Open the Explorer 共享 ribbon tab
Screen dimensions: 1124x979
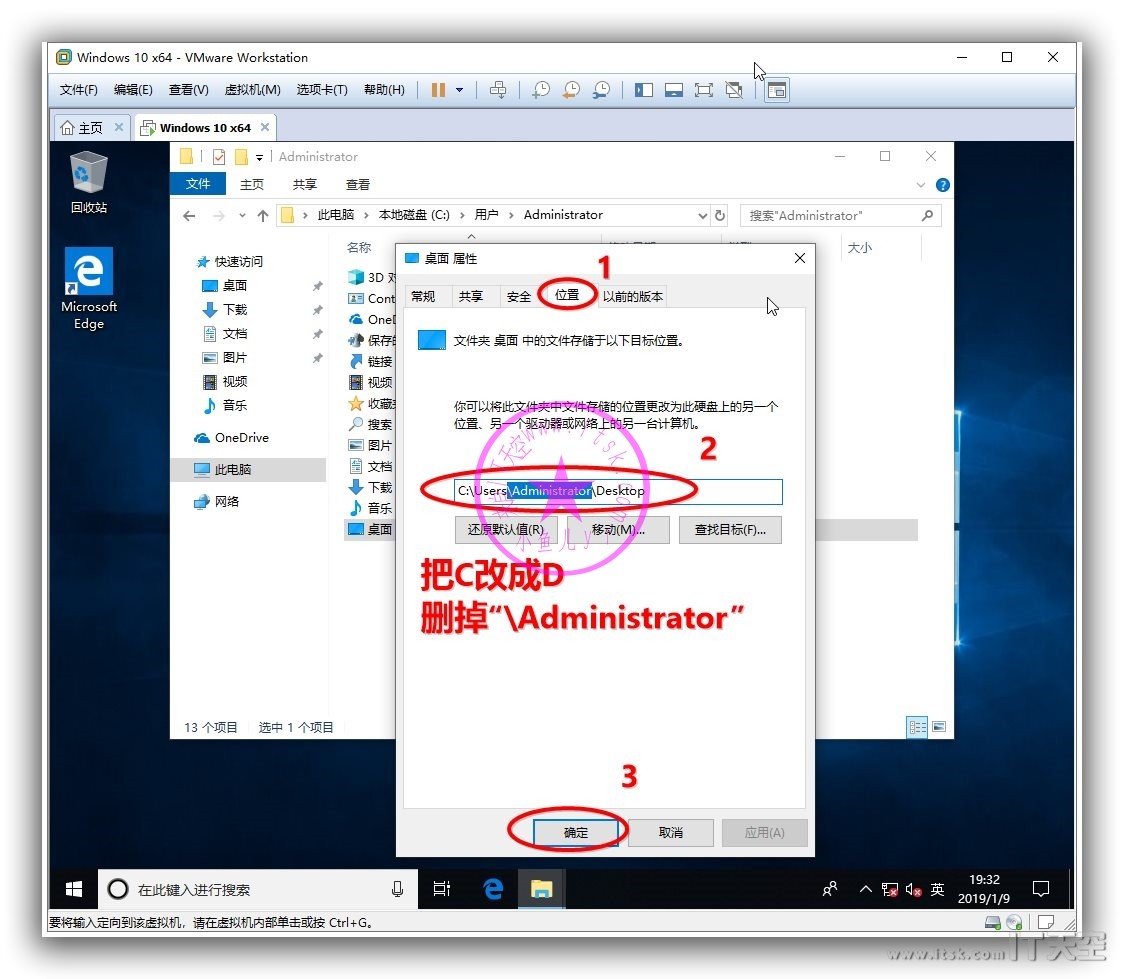(x=305, y=184)
